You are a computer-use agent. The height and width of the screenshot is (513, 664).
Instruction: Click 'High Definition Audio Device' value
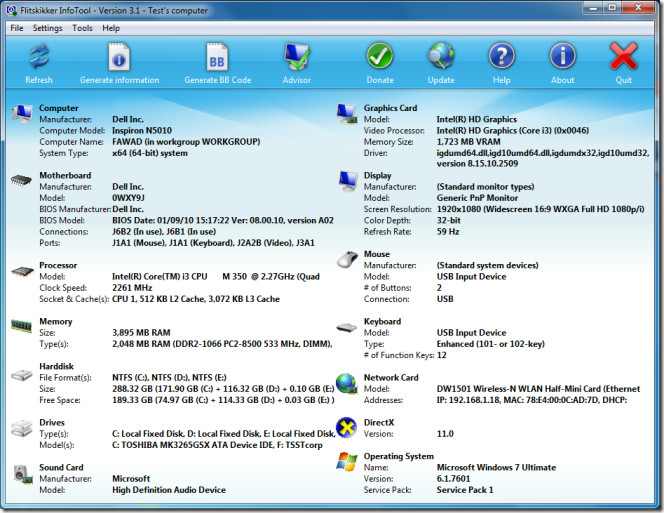169,490
